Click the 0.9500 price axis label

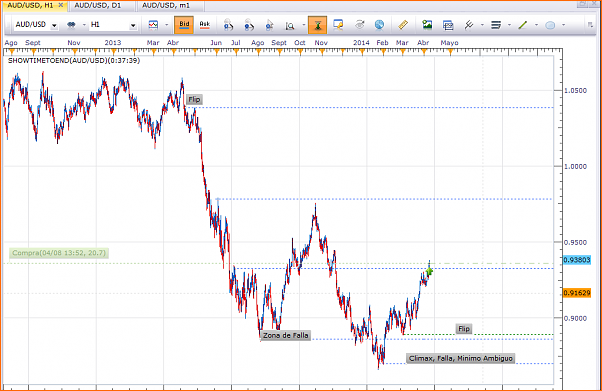575,242
